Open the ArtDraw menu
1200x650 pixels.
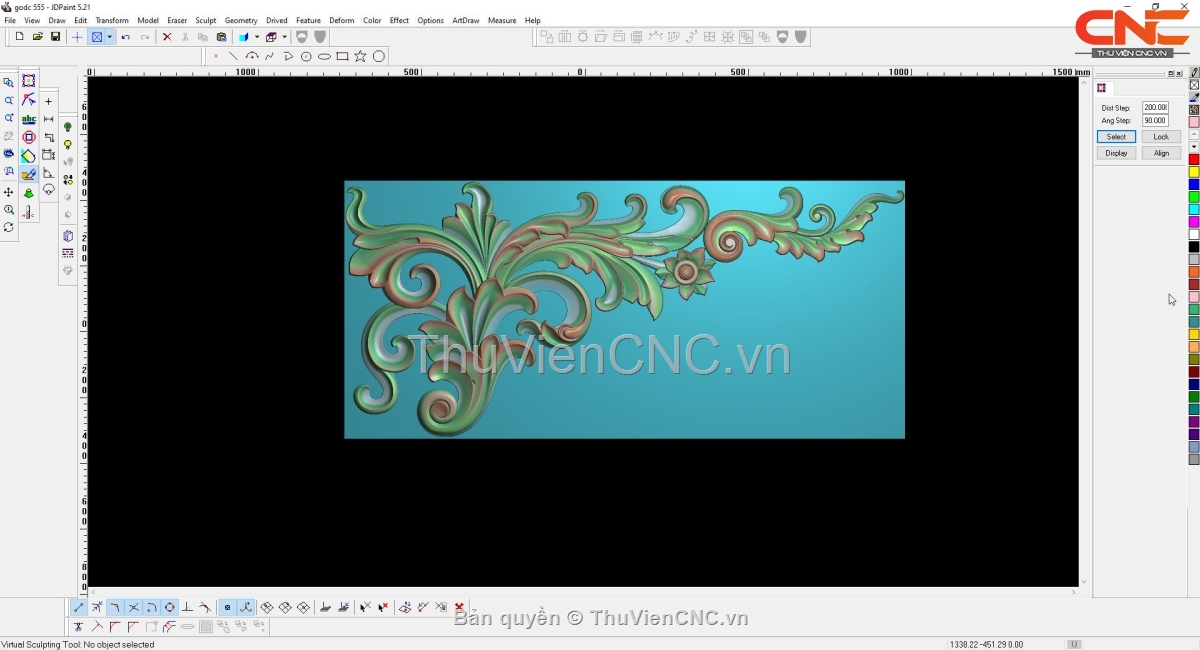(465, 20)
